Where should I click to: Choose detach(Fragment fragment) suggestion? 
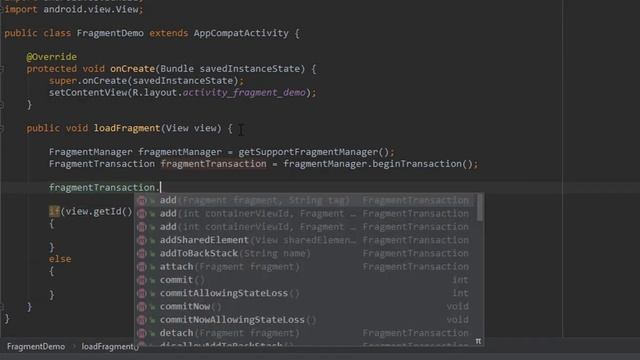tap(305, 333)
